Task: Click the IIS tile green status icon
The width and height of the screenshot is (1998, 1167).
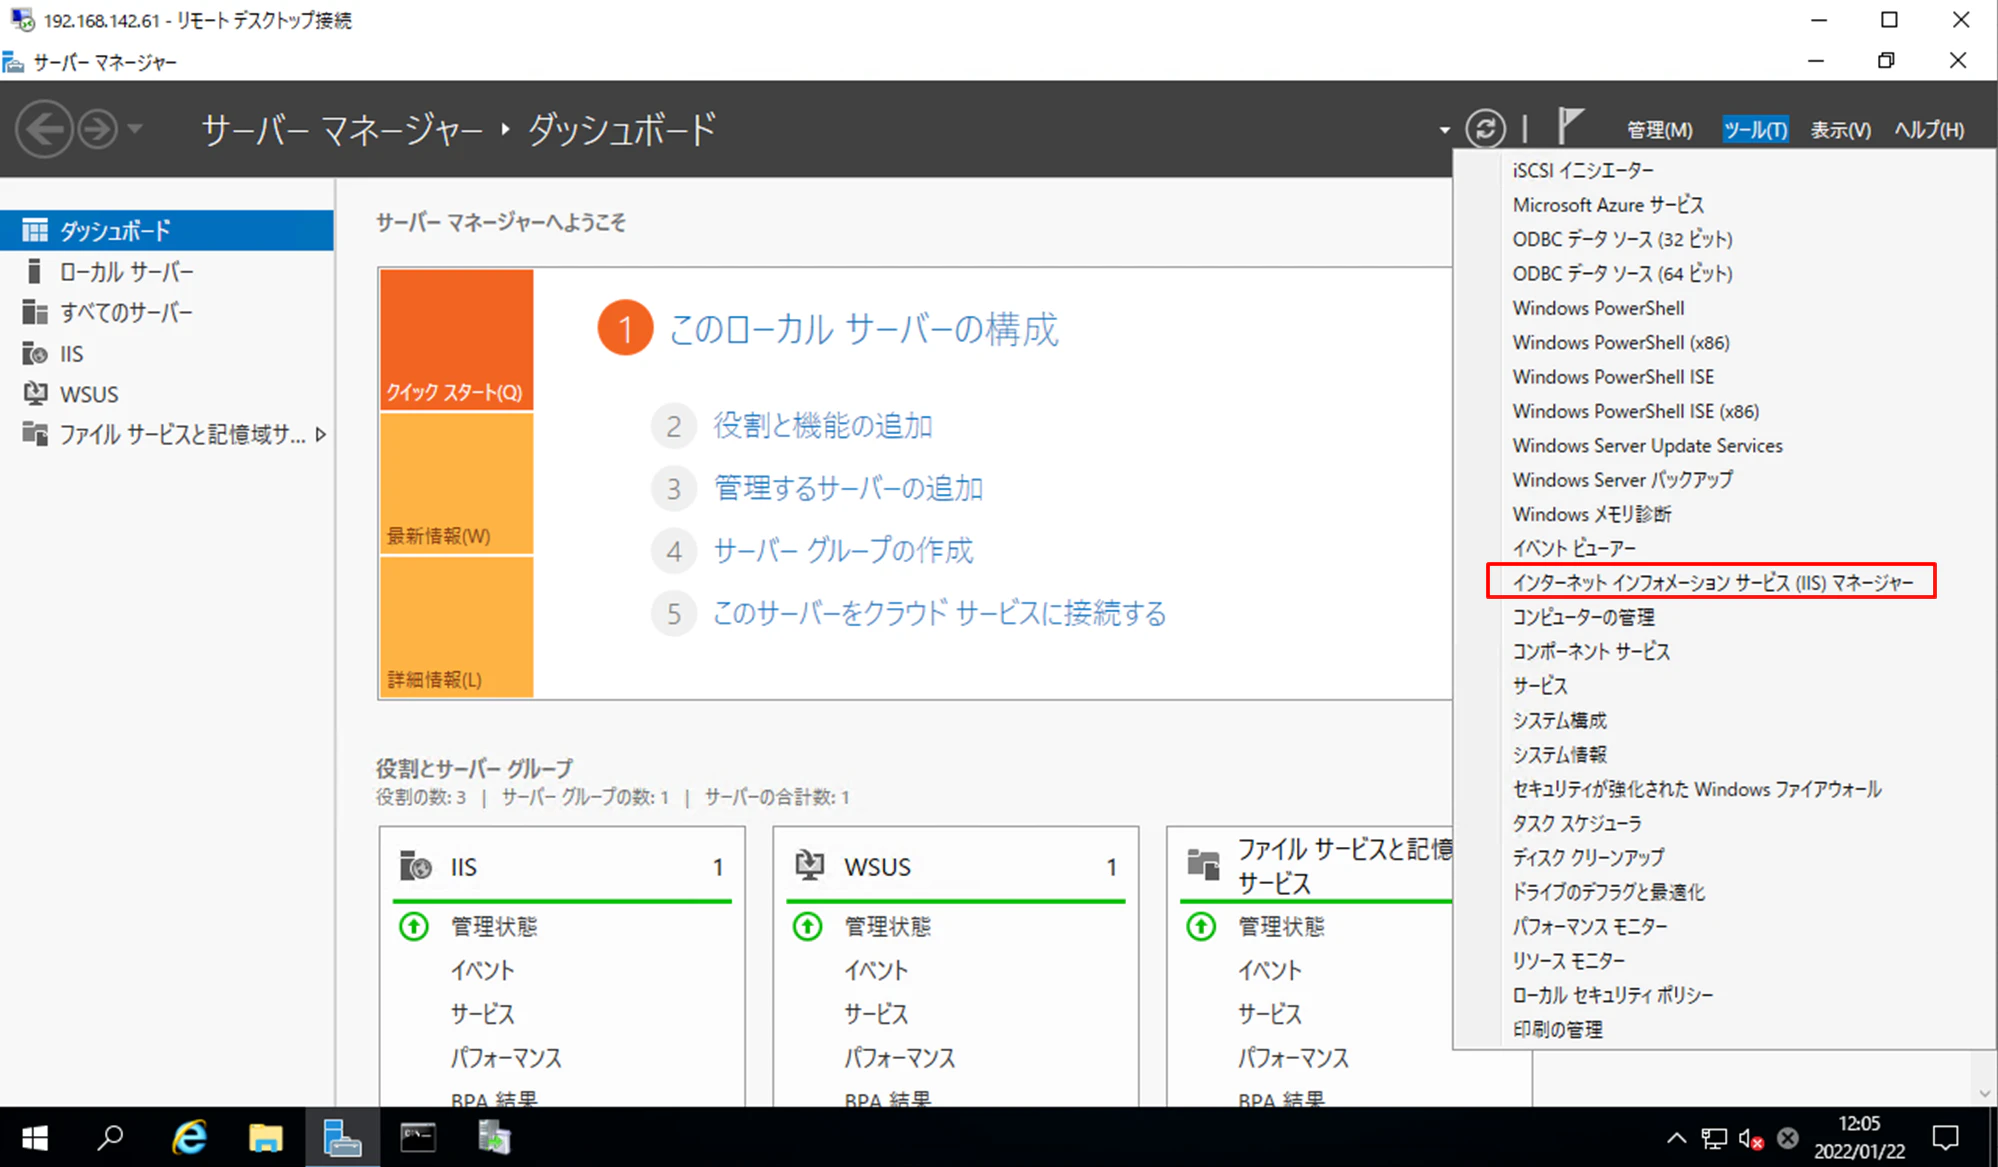Action: pos(413,927)
